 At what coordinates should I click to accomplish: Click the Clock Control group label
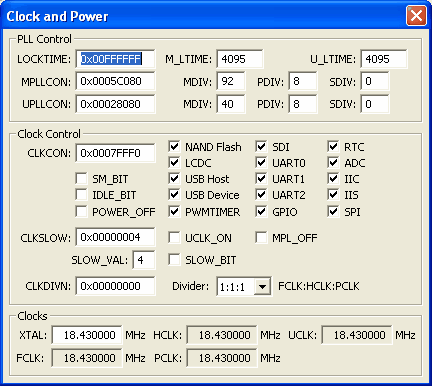[x=49, y=134]
